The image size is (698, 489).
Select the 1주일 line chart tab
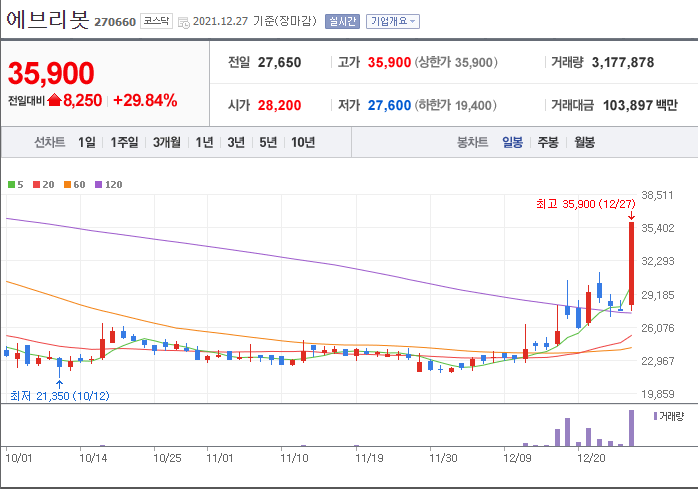124,143
